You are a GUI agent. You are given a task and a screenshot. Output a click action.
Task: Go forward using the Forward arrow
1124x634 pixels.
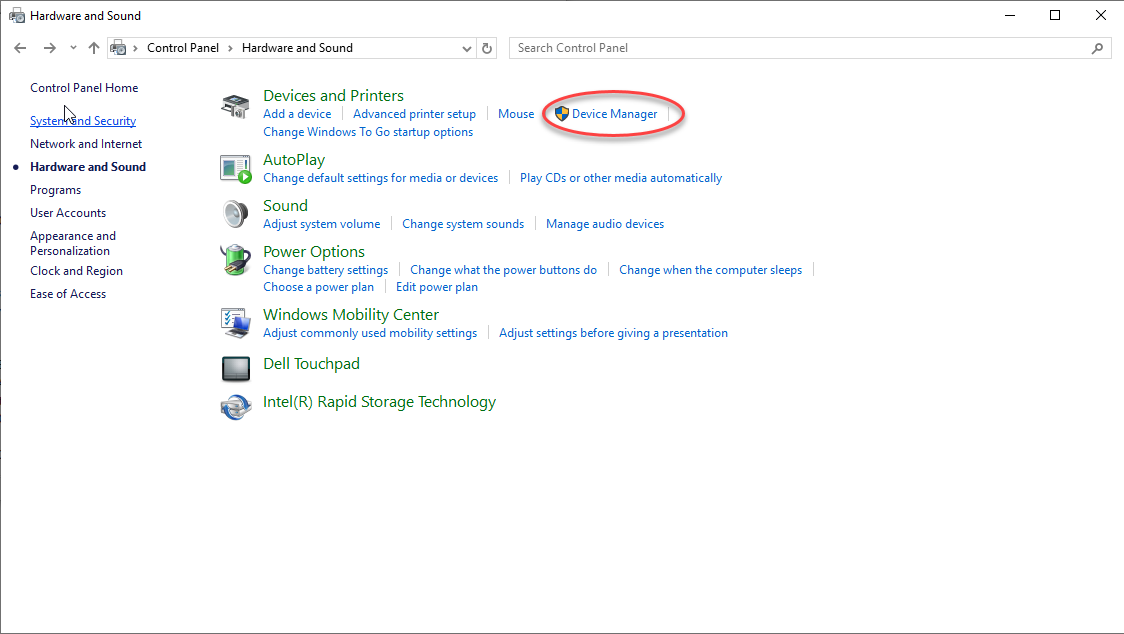pos(49,48)
